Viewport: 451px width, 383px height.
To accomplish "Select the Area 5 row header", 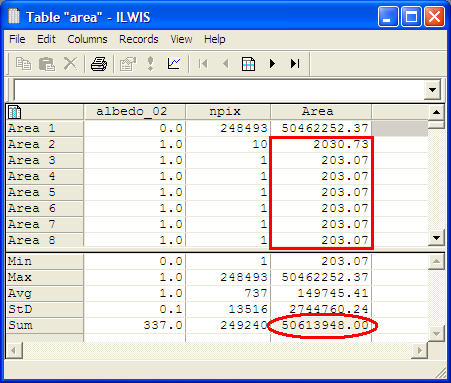I will (x=45, y=192).
